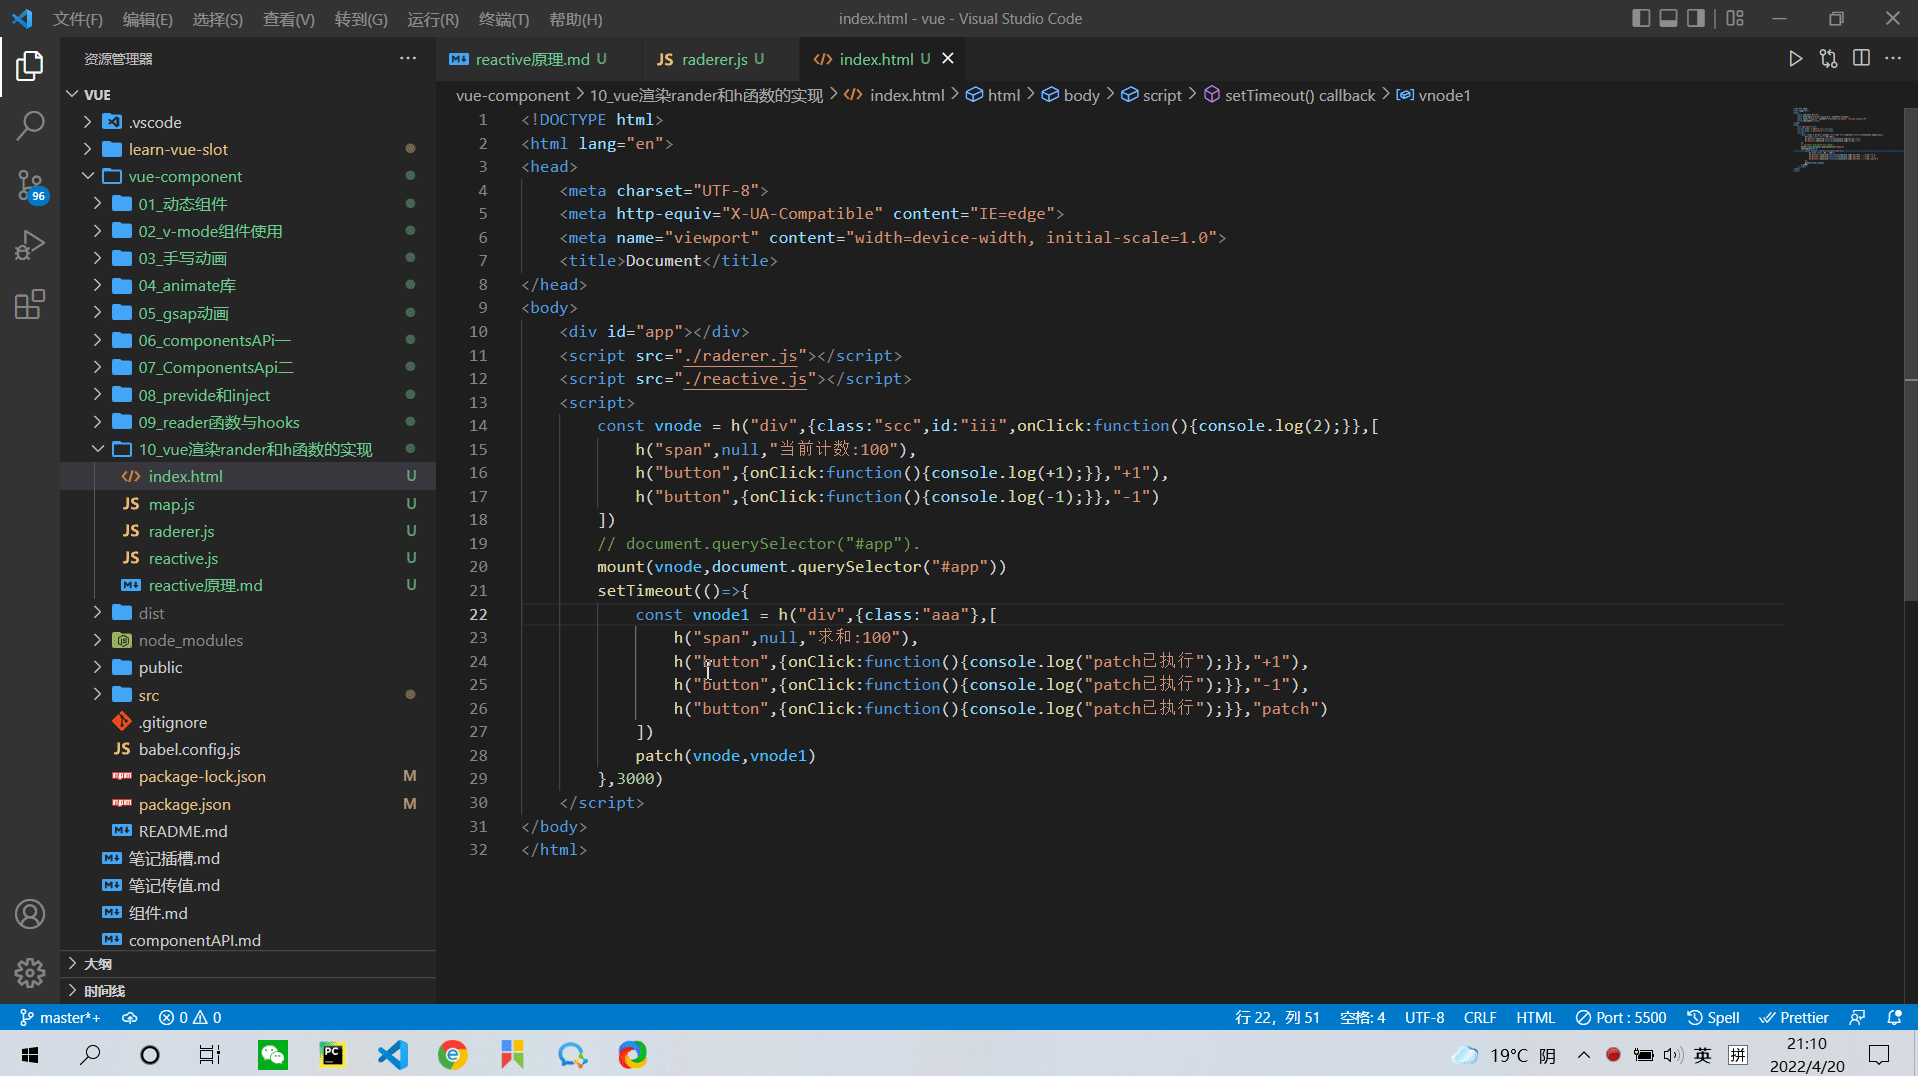Open the Search view in activity bar

click(x=30, y=126)
